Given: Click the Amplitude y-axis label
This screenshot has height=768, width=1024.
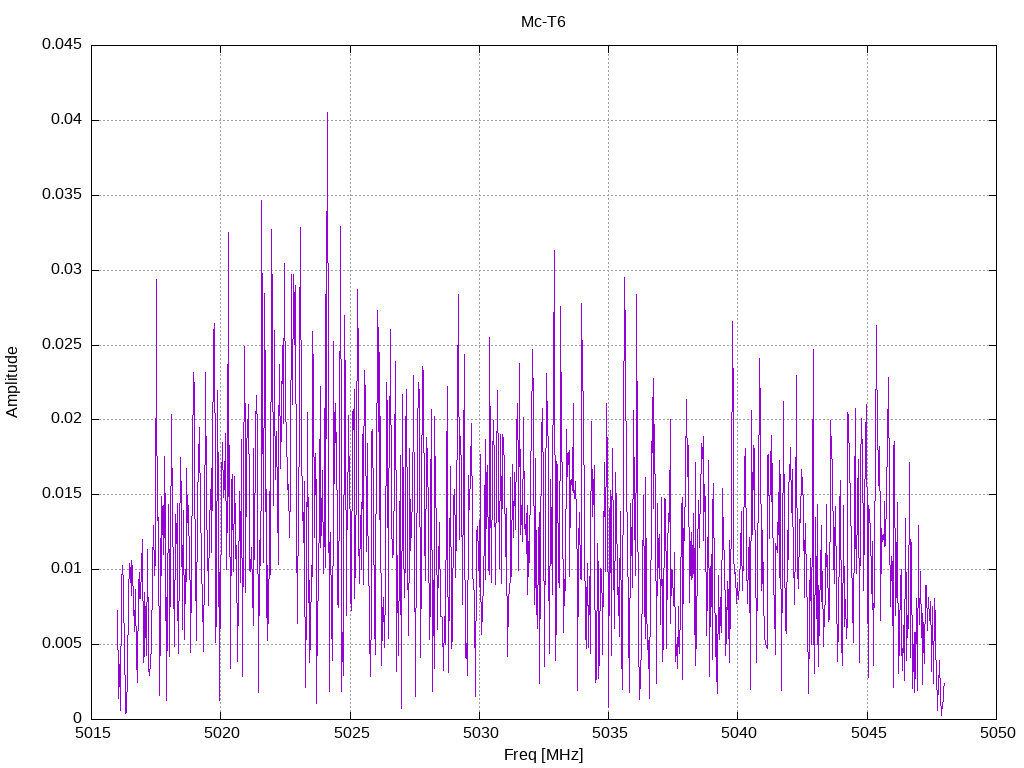Looking at the screenshot, I should 13,382.
